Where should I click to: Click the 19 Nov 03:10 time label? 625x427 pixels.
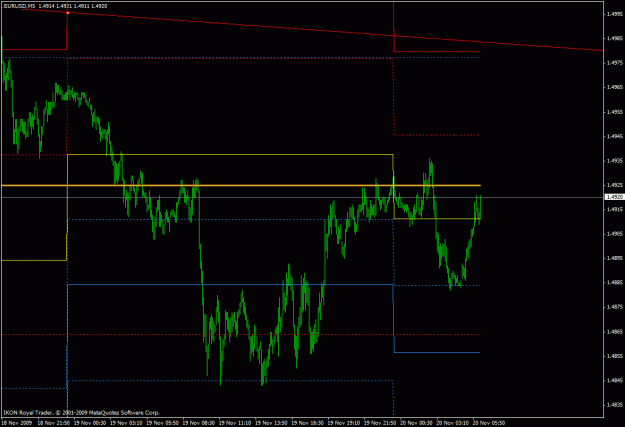(126, 423)
